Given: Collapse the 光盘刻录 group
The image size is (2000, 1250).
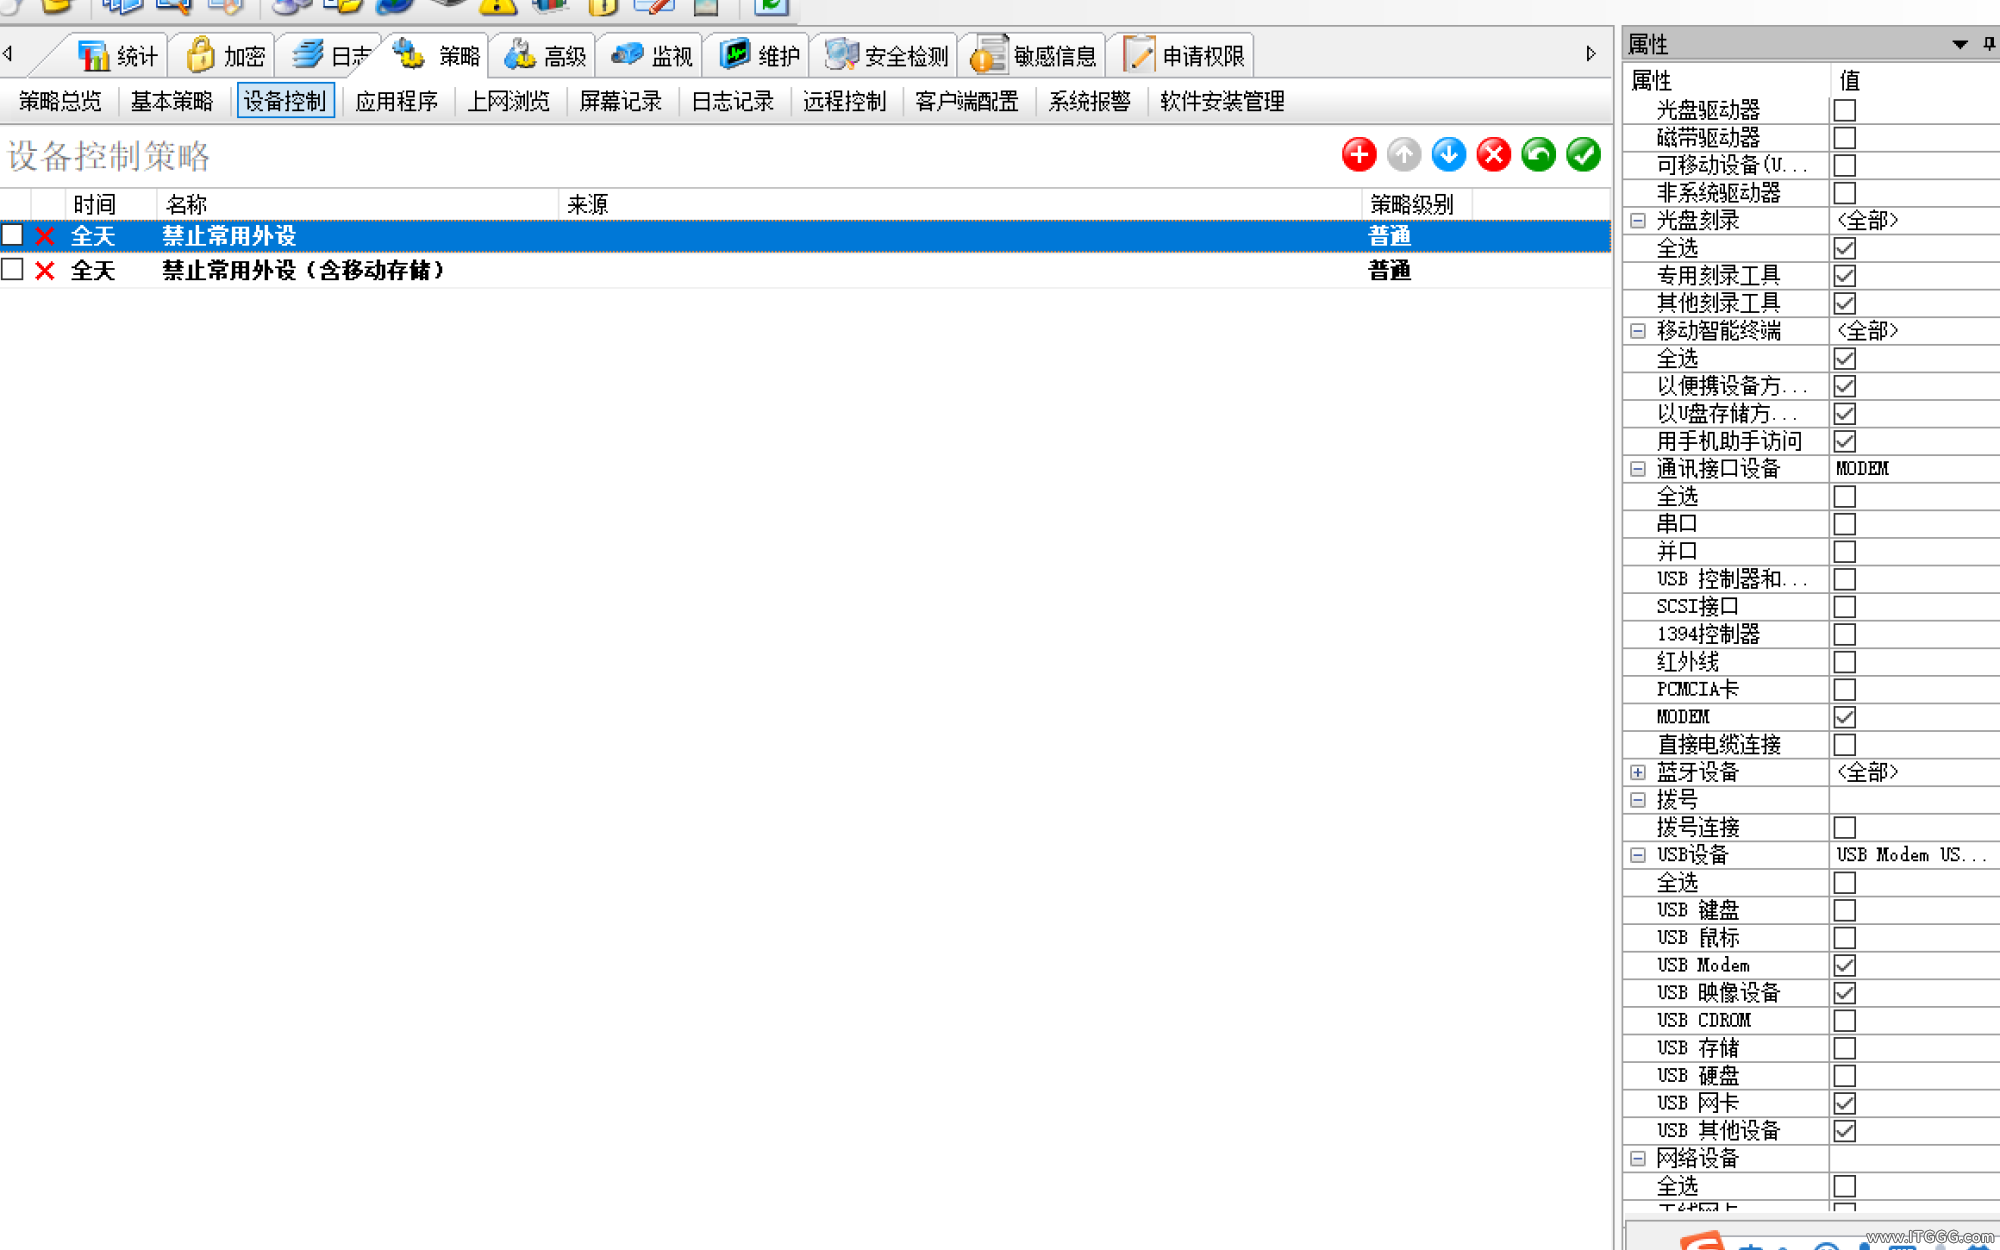Looking at the screenshot, I should 1638,221.
